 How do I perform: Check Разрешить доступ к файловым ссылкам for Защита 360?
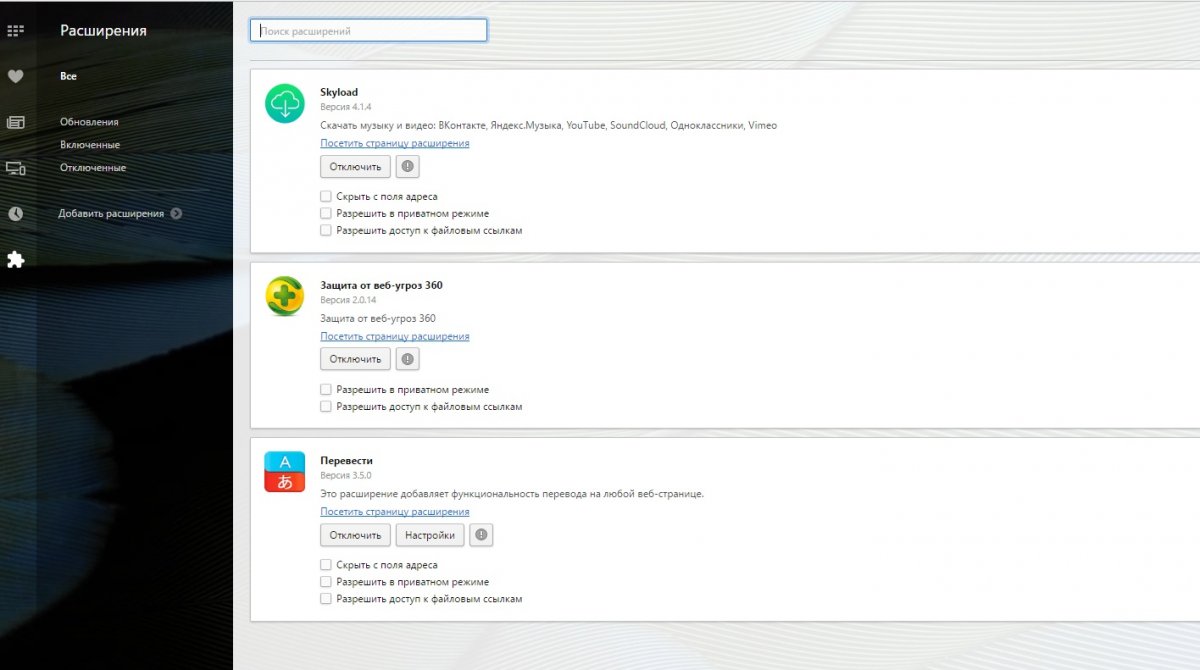(x=326, y=407)
